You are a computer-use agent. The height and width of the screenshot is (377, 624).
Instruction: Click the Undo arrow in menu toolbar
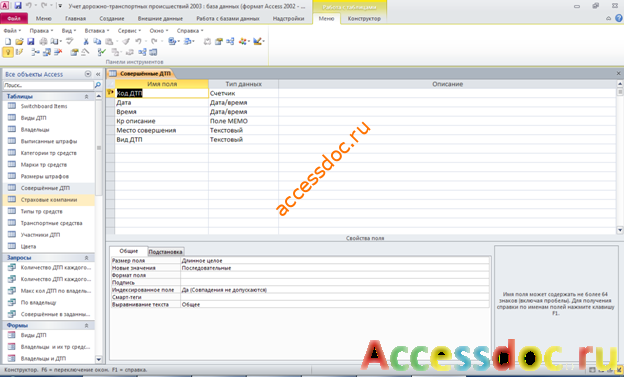(138, 41)
